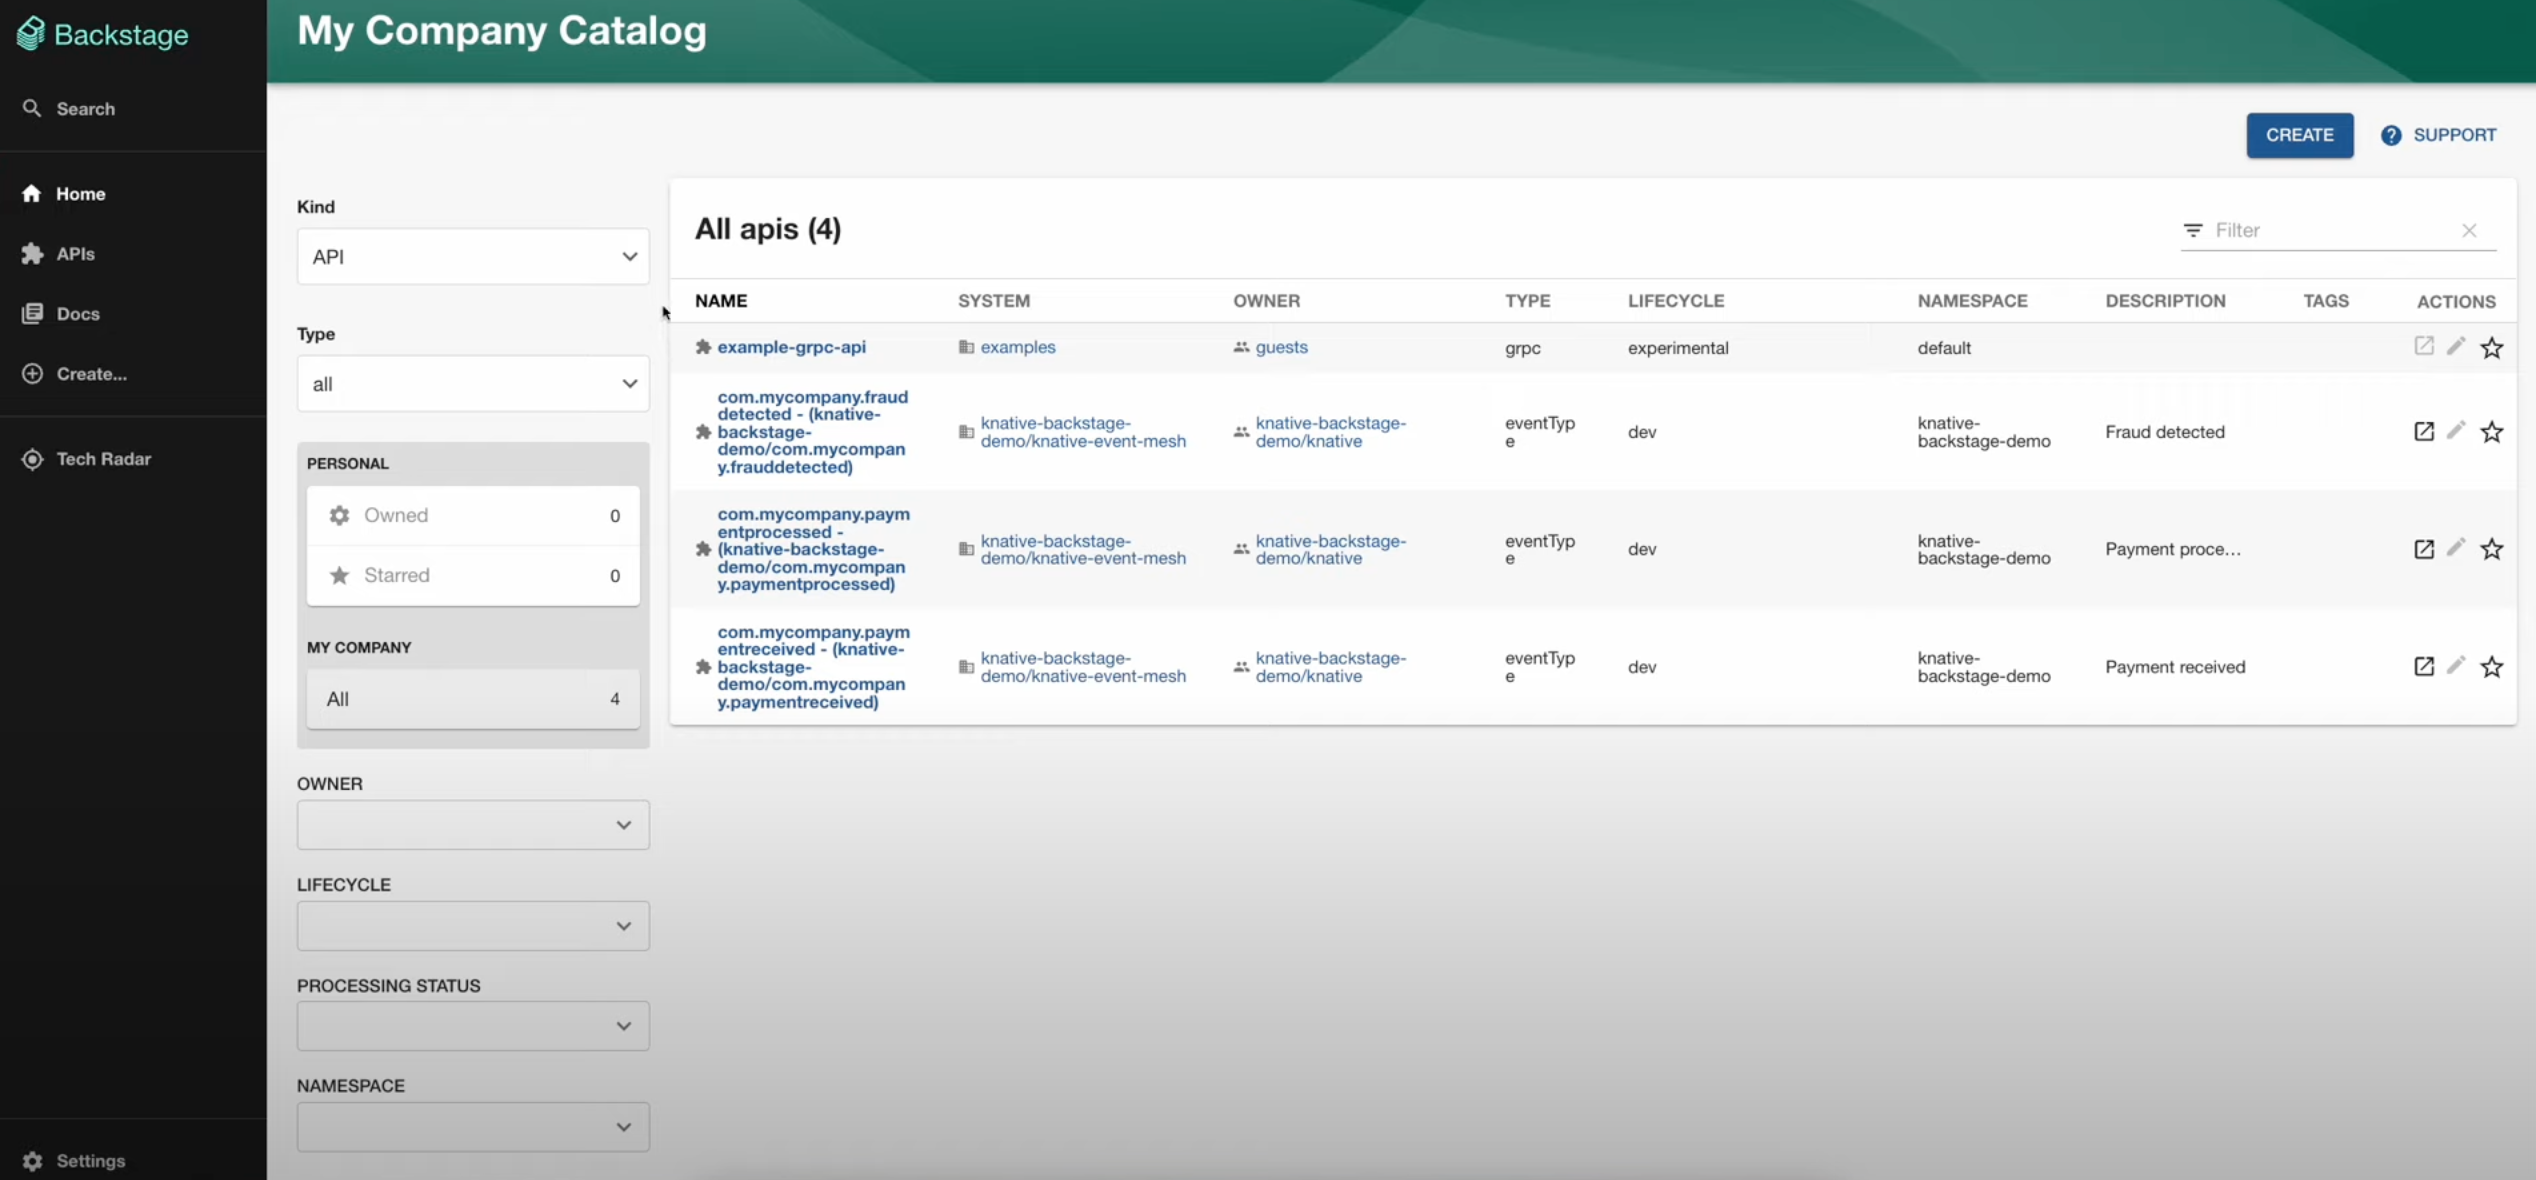The height and width of the screenshot is (1180, 2536).
Task: Open the examples system link
Action: click(x=1019, y=347)
